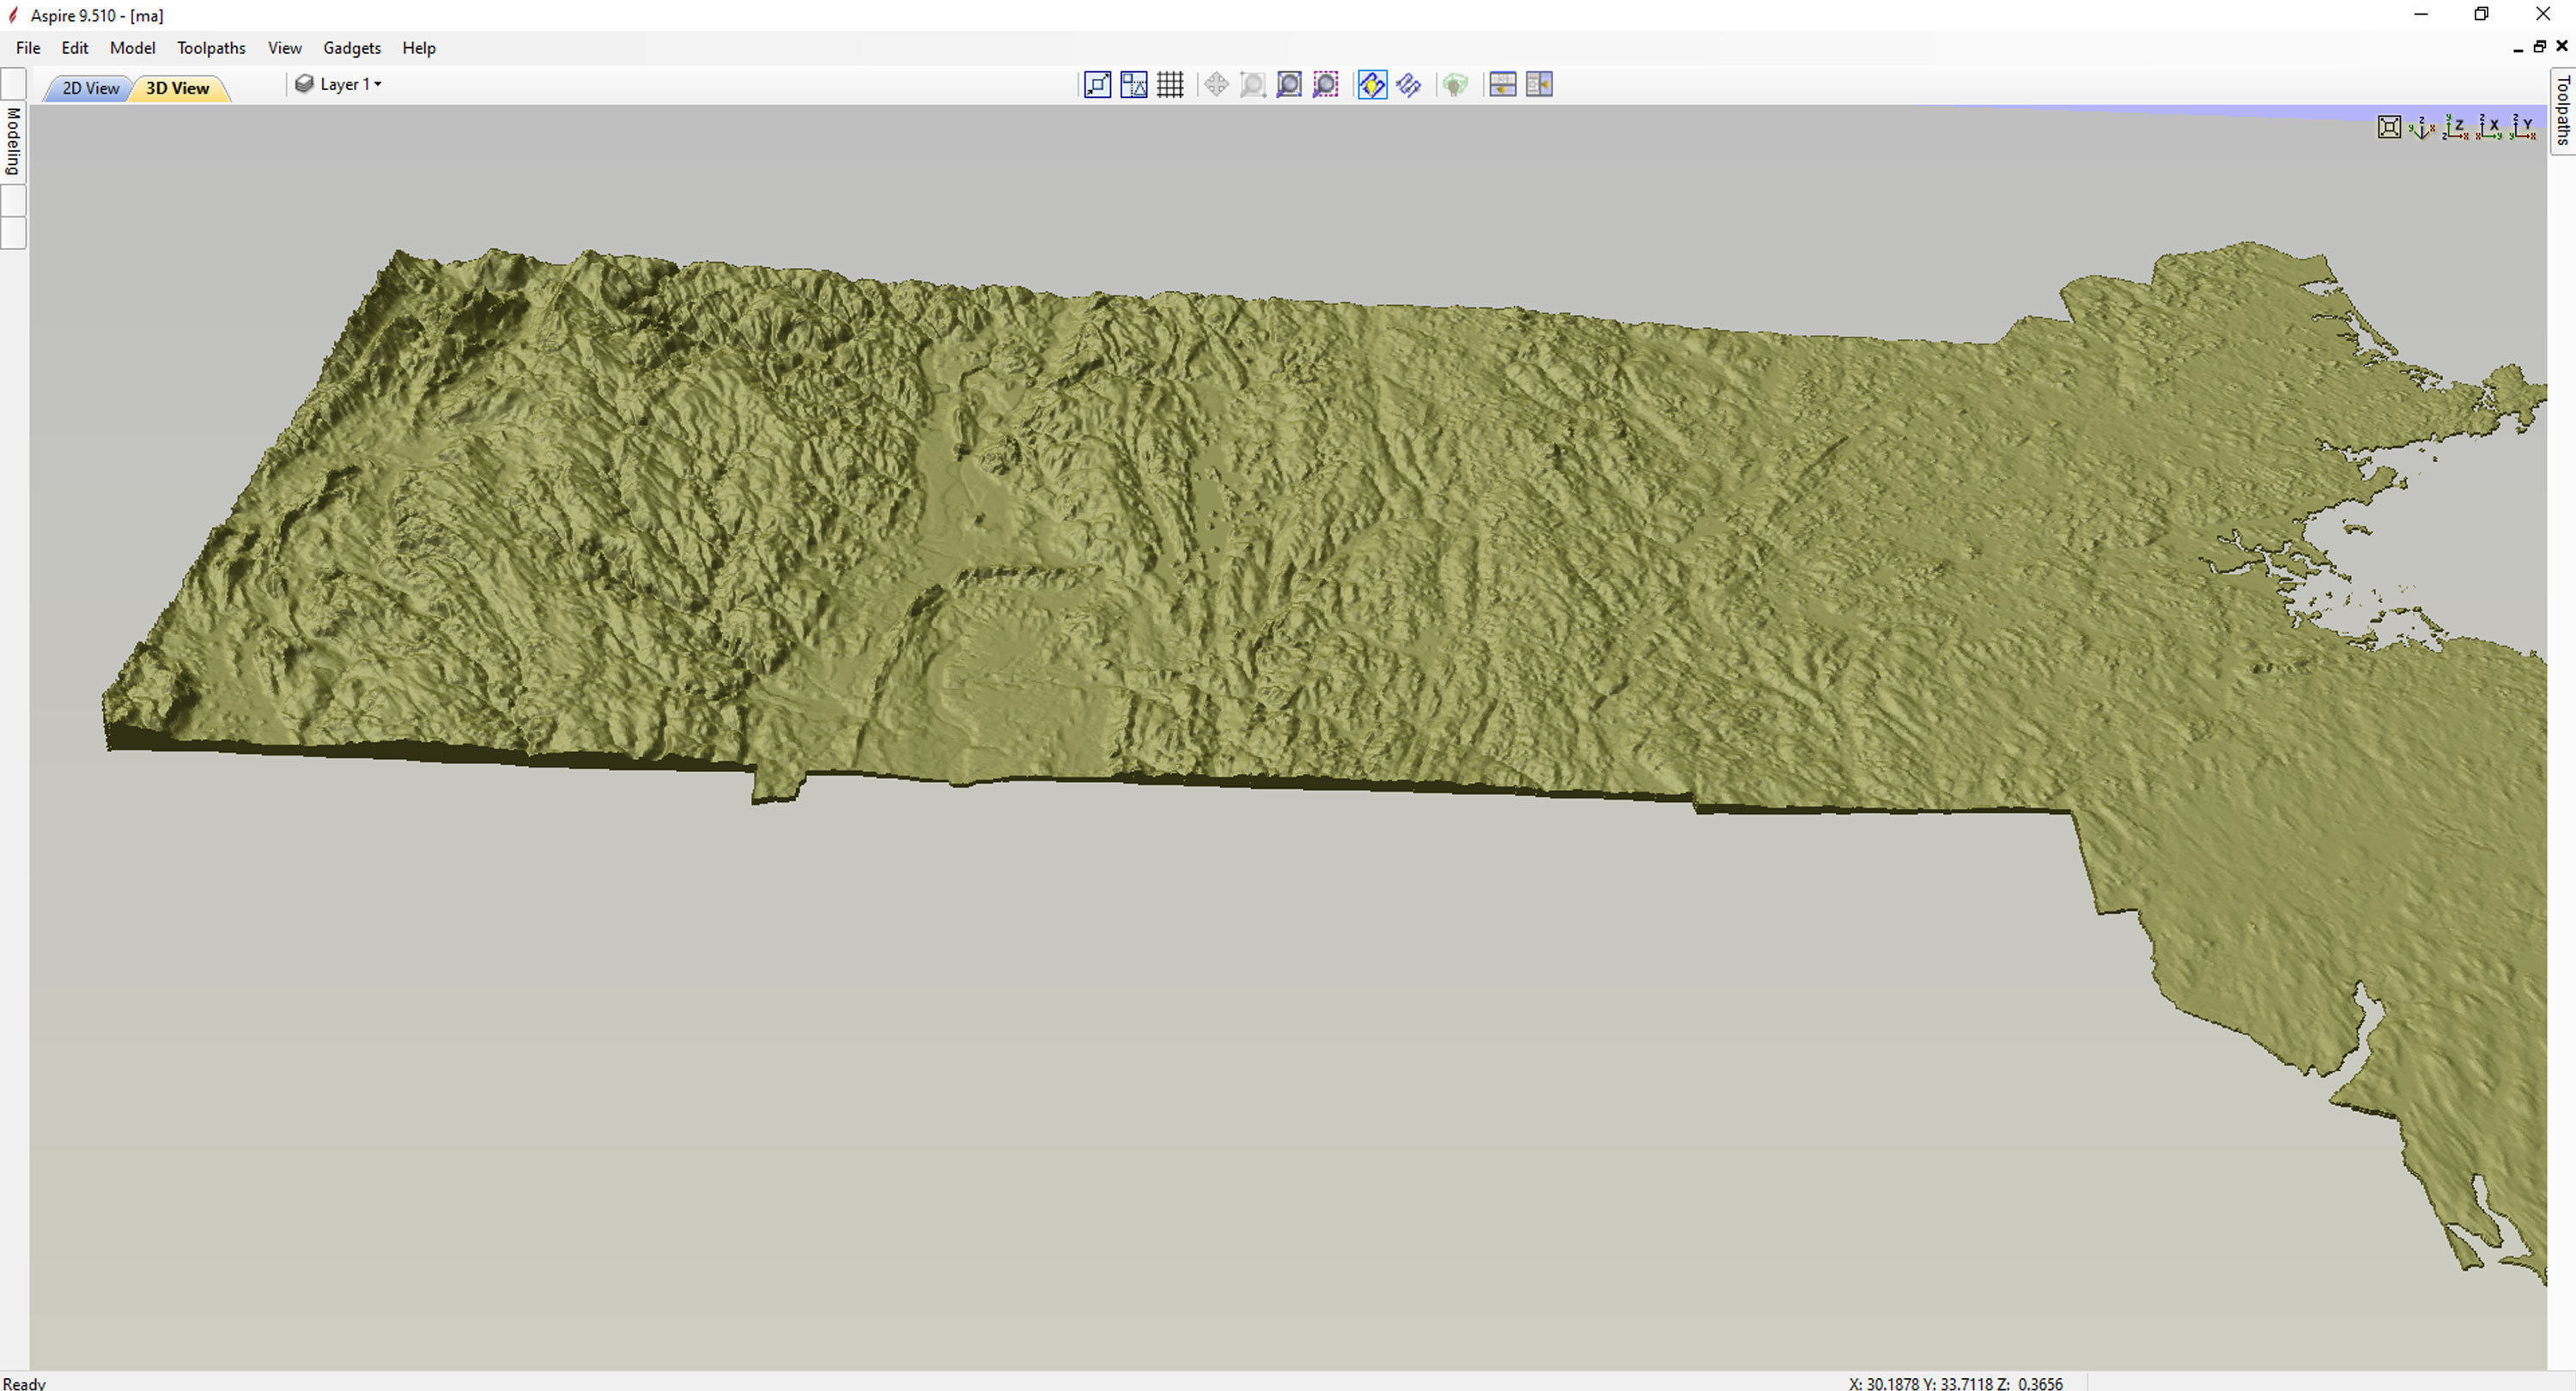Expand the Toolpaths side panel tab
Viewport: 2576px width, 1391px height.
pos(2563,110)
